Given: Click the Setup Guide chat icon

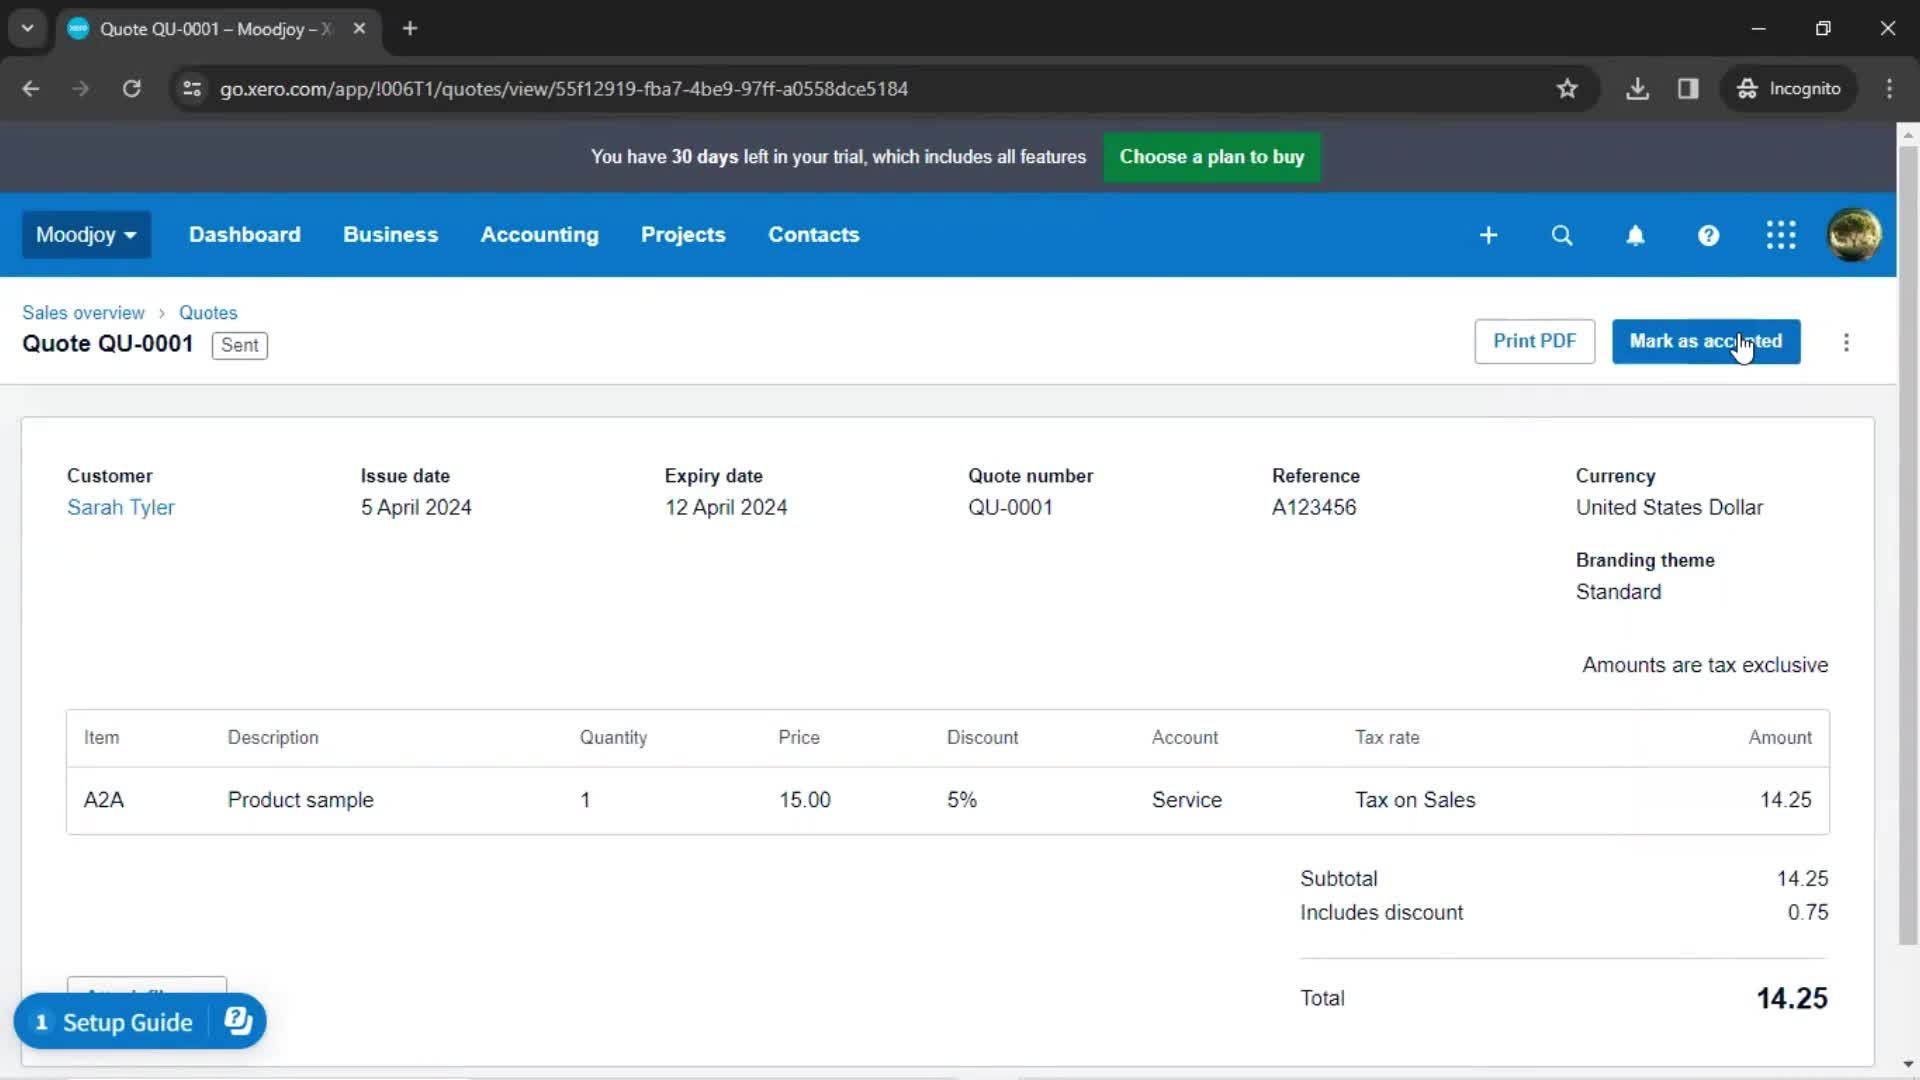Looking at the screenshot, I should coord(238,1021).
